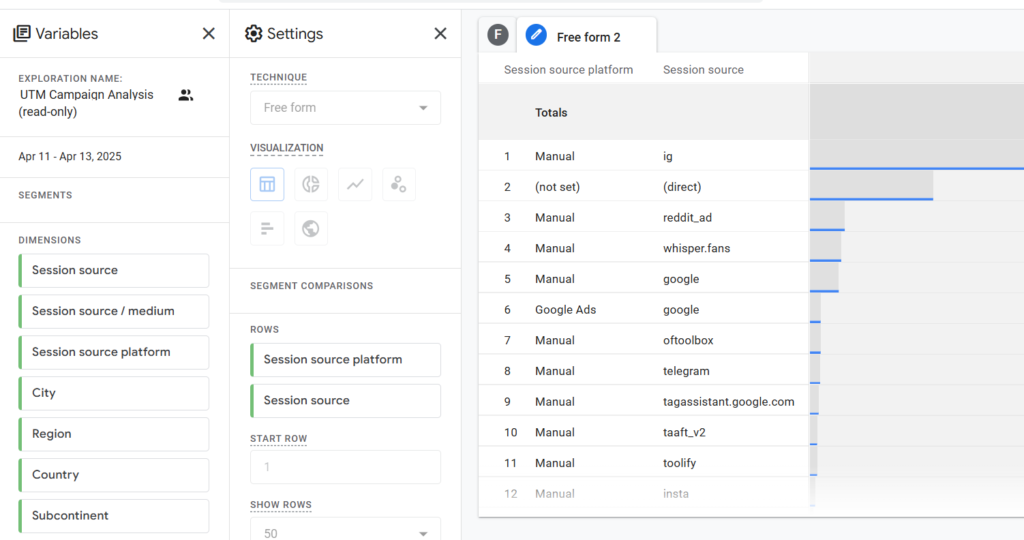Click the ig source cell

tap(667, 156)
